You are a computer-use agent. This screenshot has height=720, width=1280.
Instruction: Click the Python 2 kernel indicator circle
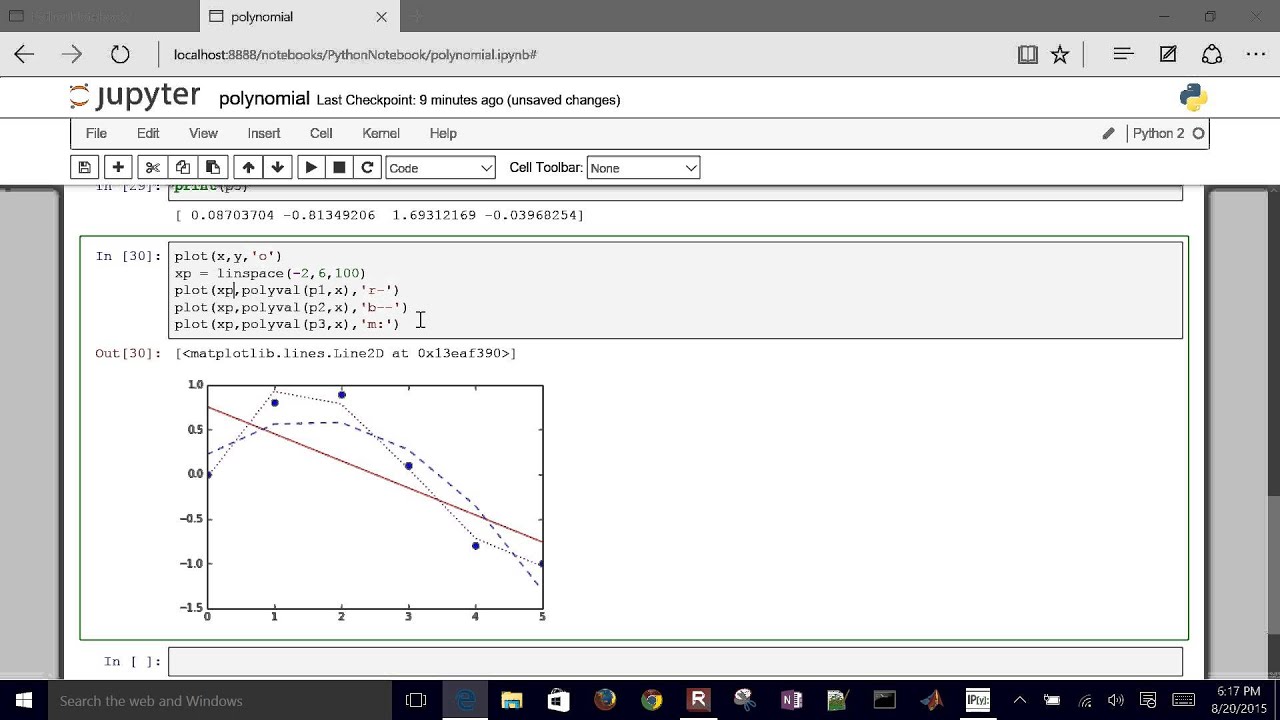click(1198, 133)
